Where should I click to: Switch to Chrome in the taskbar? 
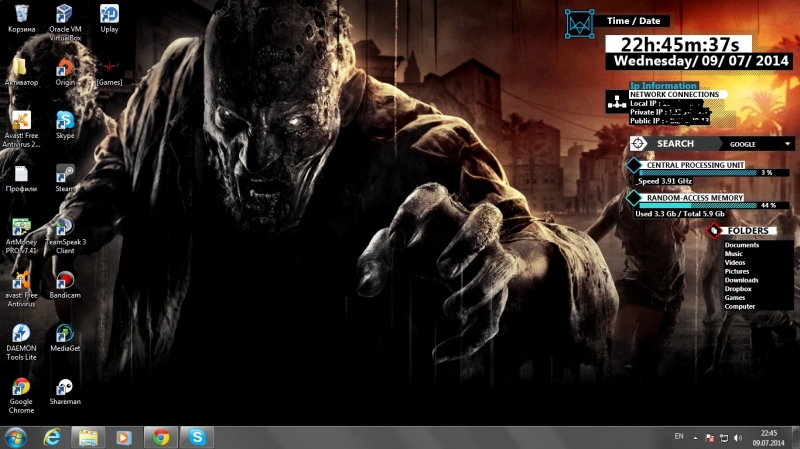[x=161, y=438]
